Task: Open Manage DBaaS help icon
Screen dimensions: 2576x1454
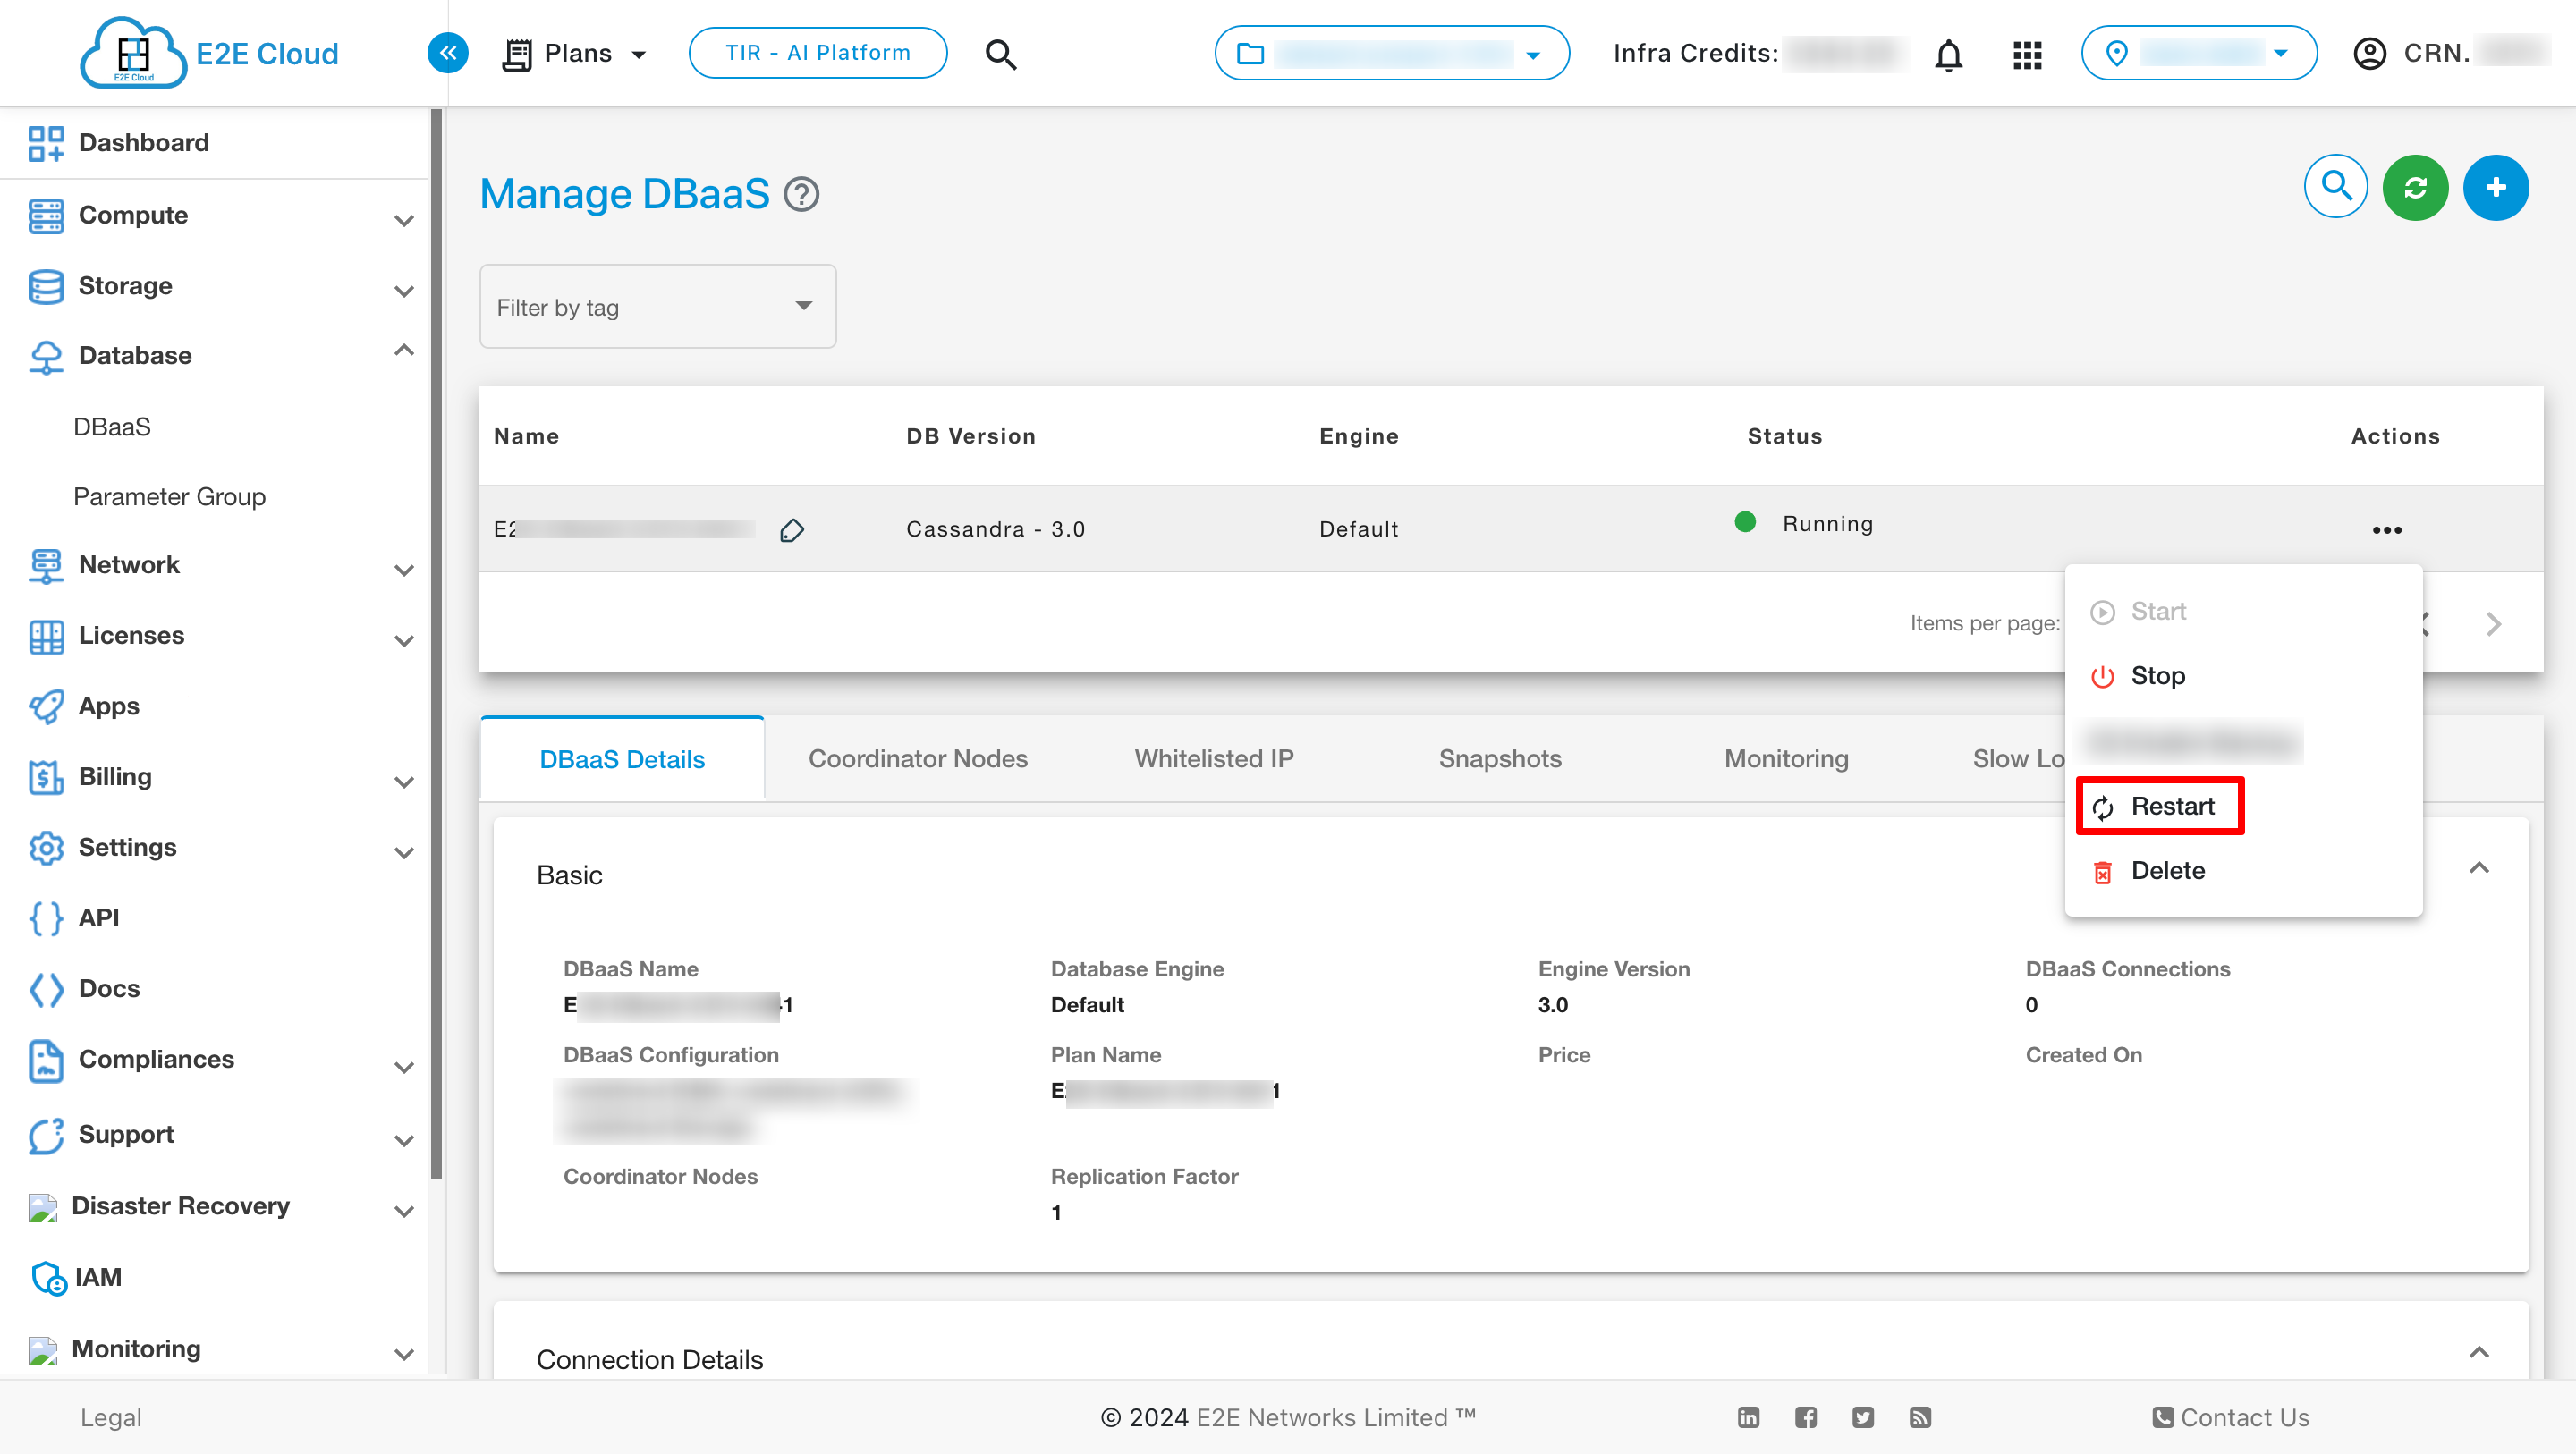Action: tap(801, 194)
